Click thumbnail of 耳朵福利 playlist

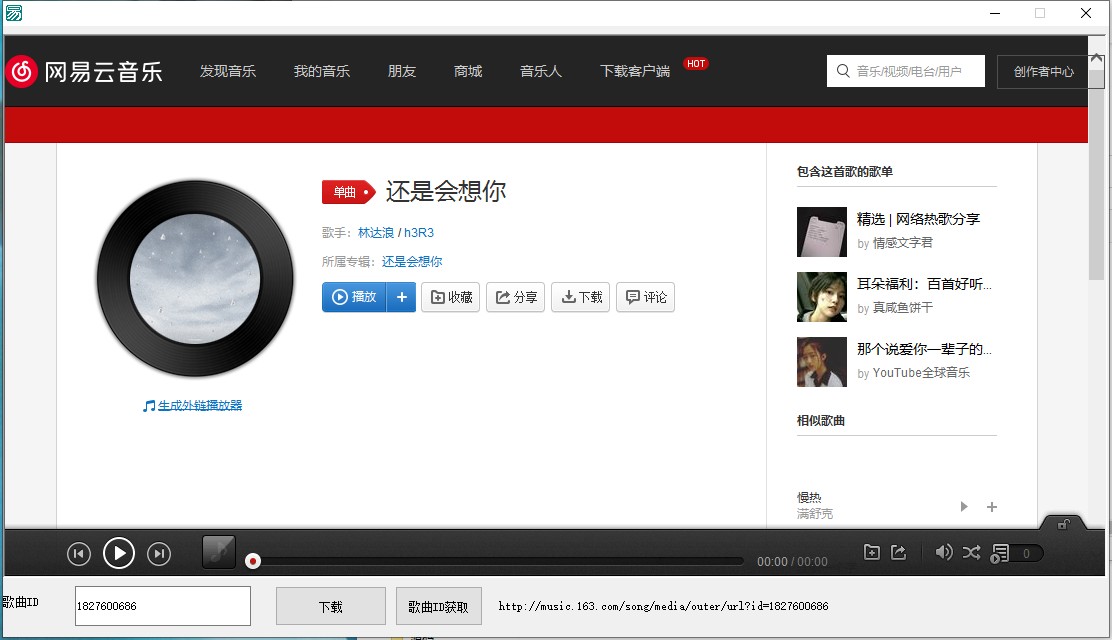pos(822,297)
